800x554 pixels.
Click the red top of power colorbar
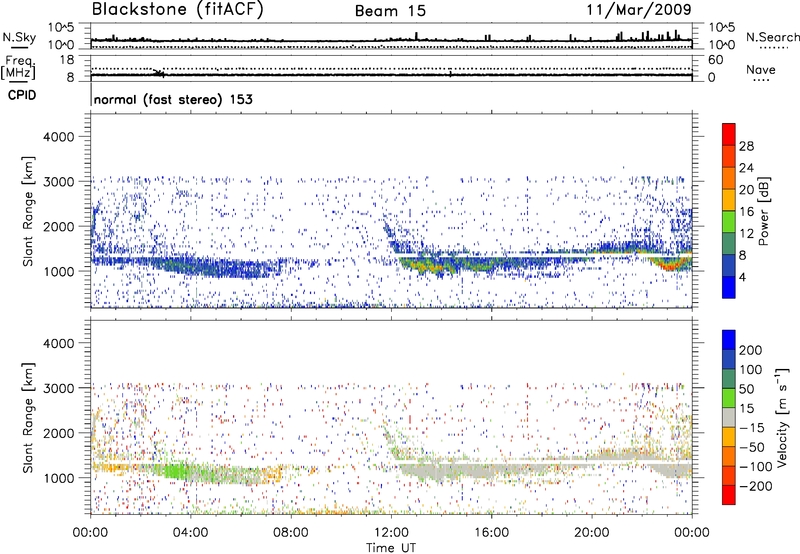(729, 134)
